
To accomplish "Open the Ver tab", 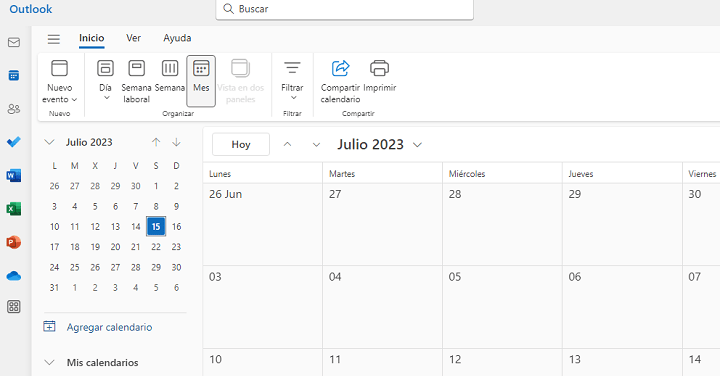I will (134, 38).
